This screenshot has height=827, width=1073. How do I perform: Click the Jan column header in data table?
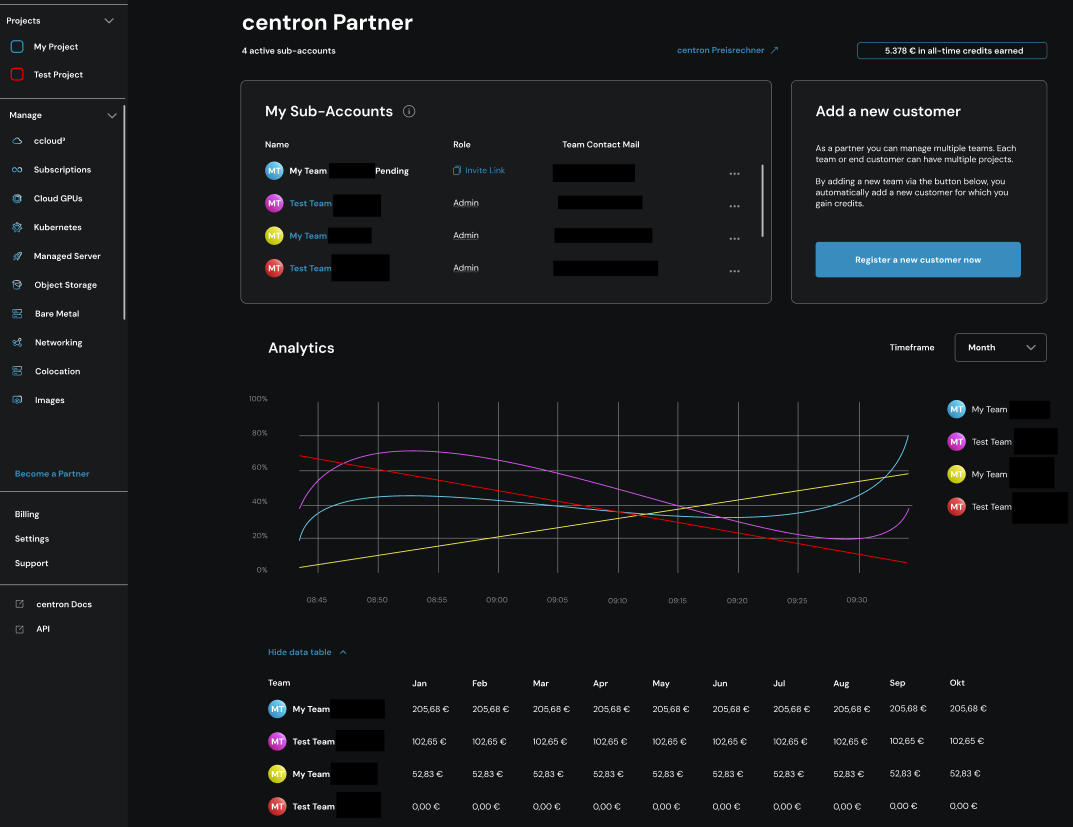[x=419, y=683]
